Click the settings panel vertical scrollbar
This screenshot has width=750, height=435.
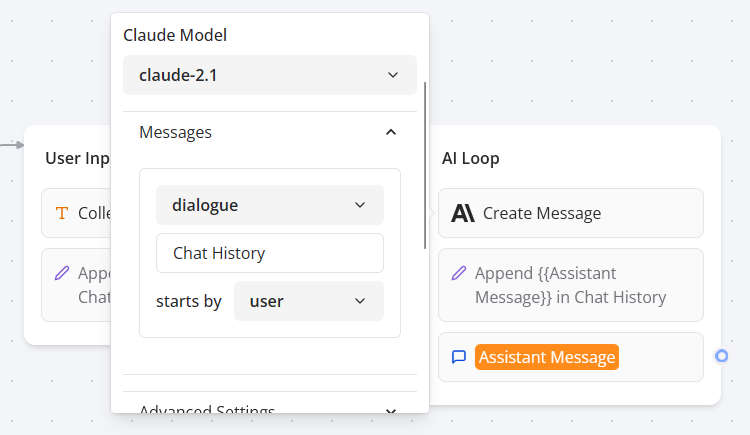coord(426,165)
